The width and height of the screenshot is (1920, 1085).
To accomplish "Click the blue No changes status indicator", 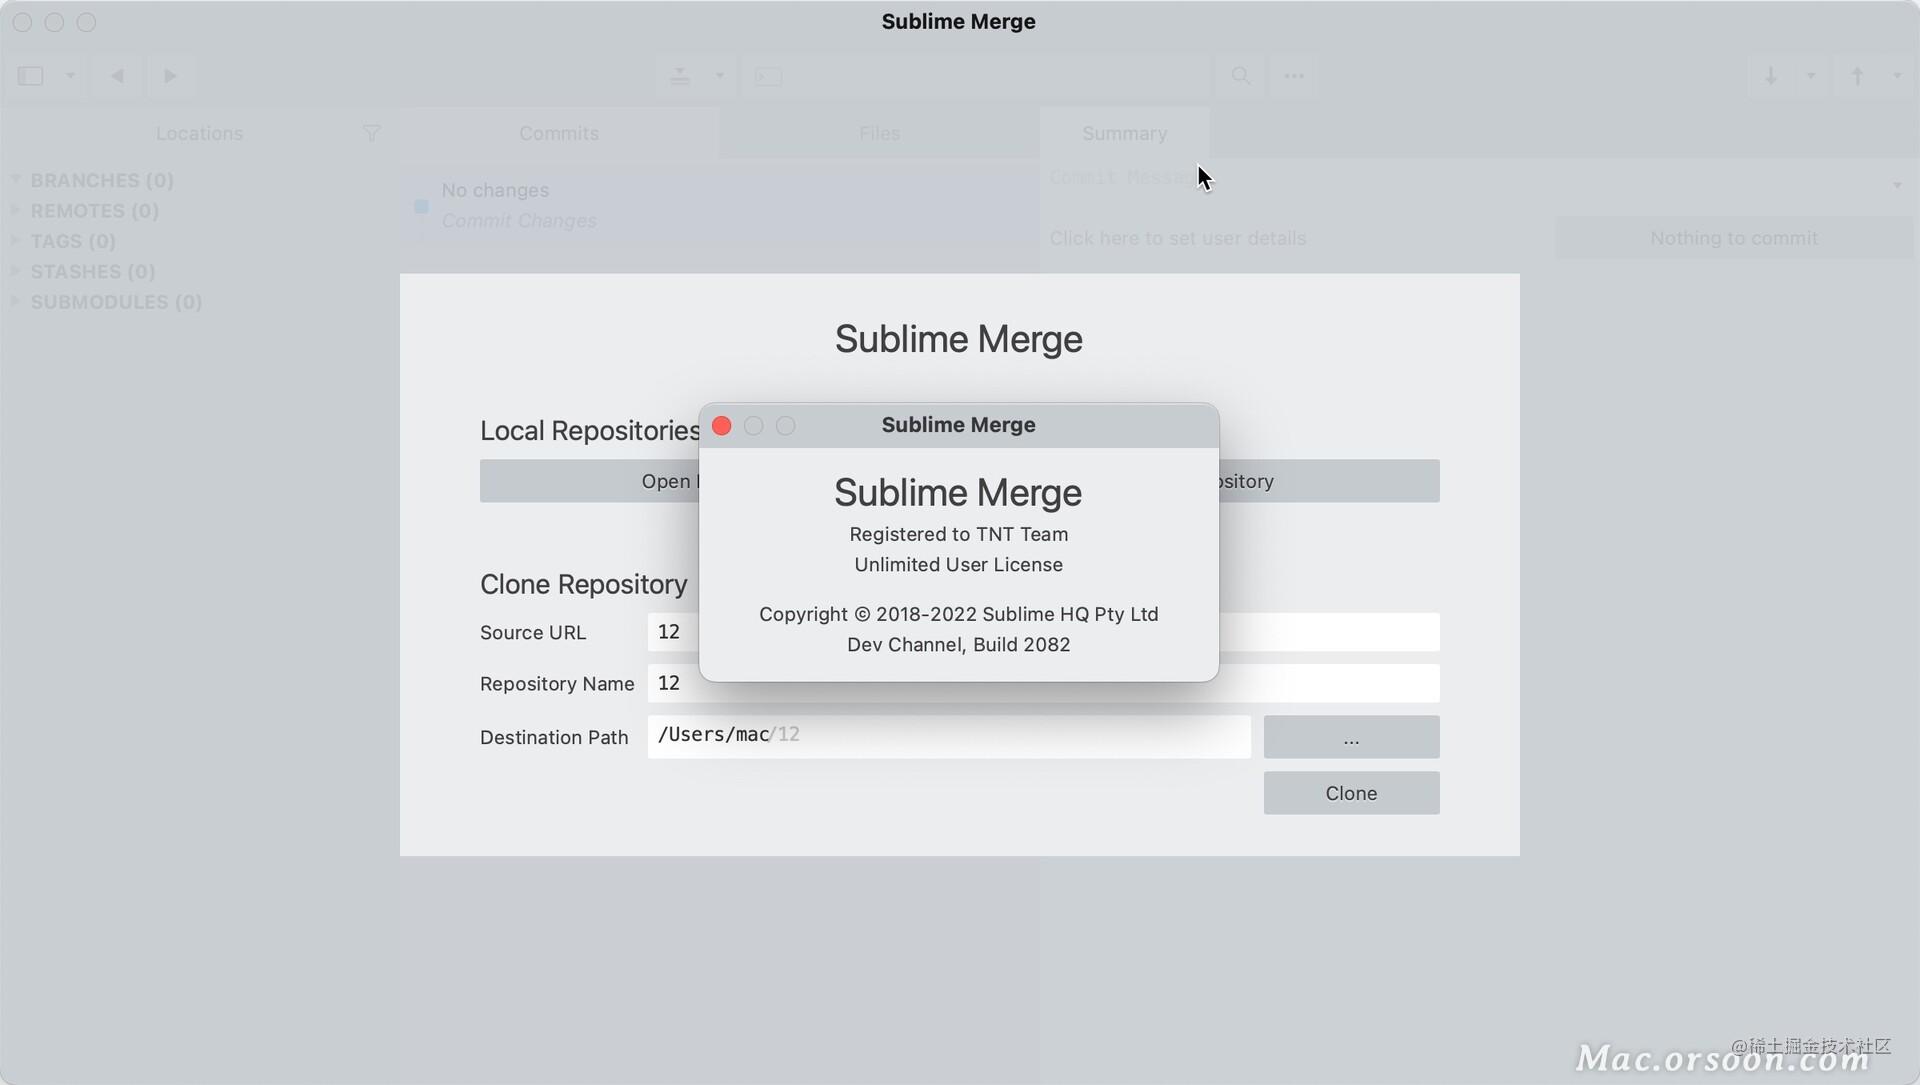I will click(x=421, y=206).
